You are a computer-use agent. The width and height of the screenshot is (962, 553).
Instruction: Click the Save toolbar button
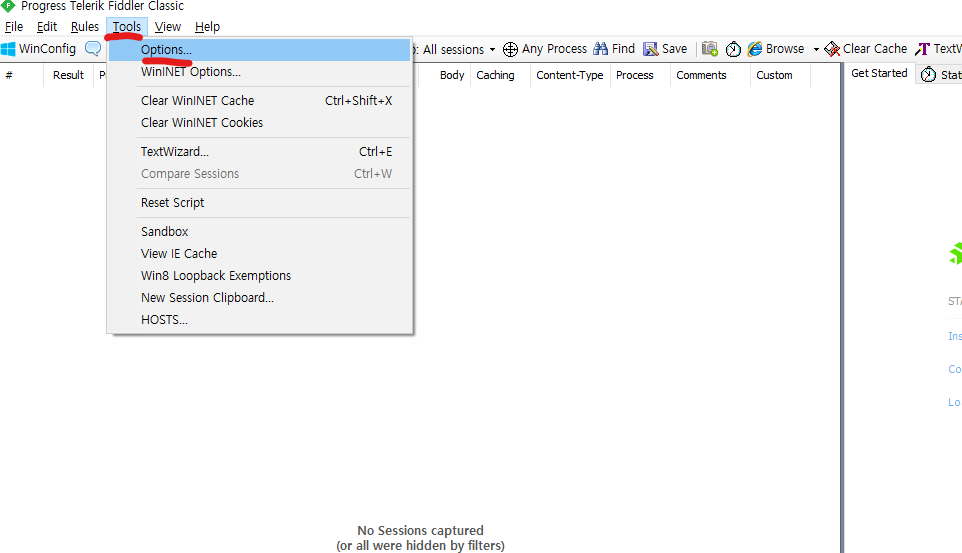665,49
